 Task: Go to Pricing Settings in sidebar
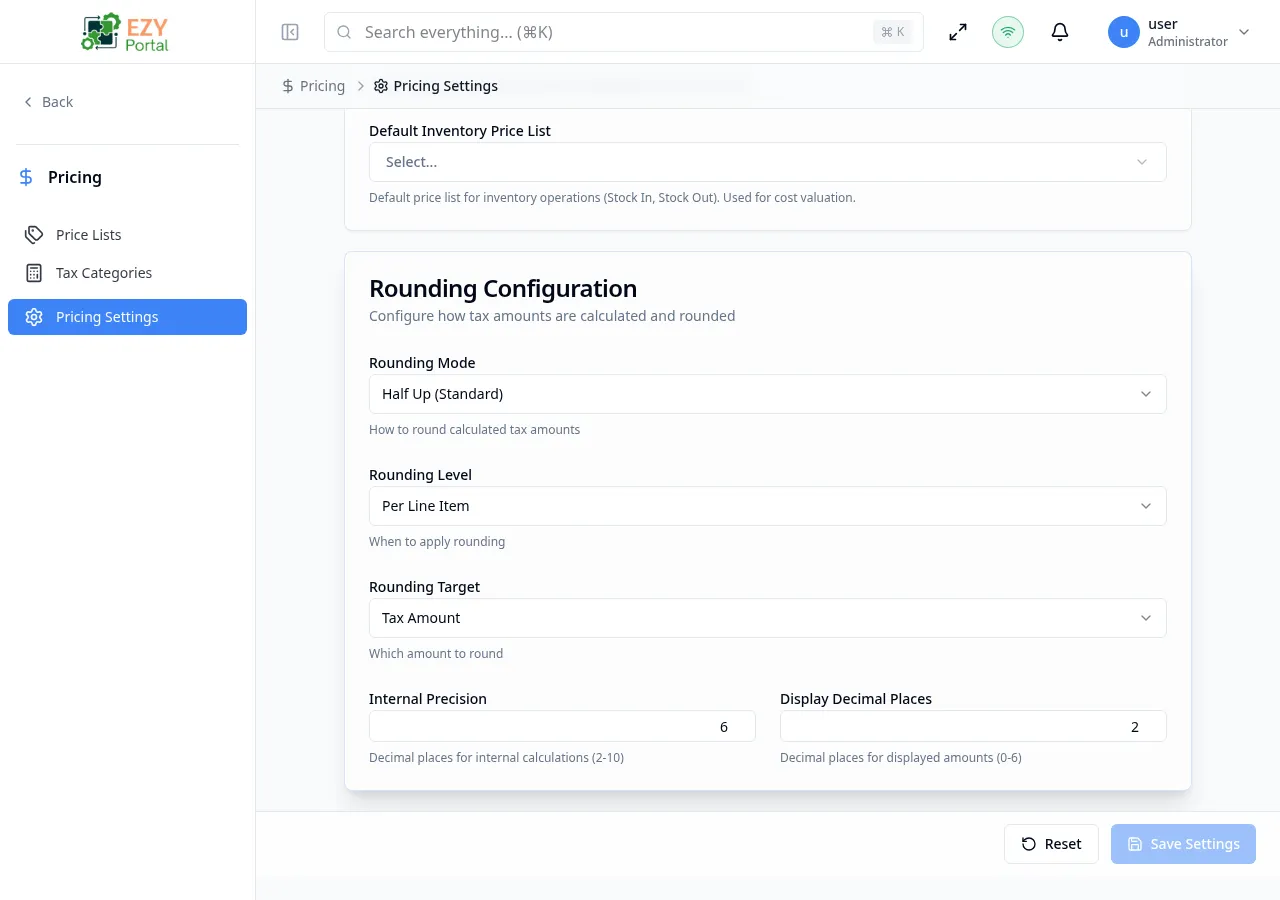click(x=127, y=317)
